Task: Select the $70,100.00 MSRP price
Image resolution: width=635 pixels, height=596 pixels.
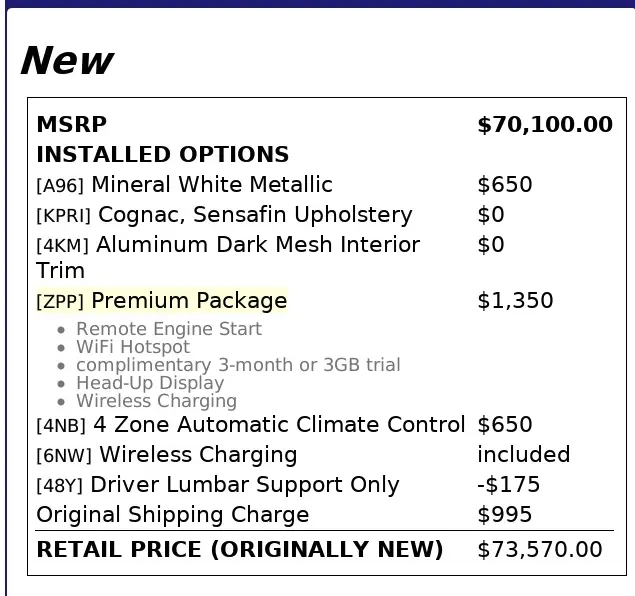Action: pyautogui.click(x=544, y=125)
